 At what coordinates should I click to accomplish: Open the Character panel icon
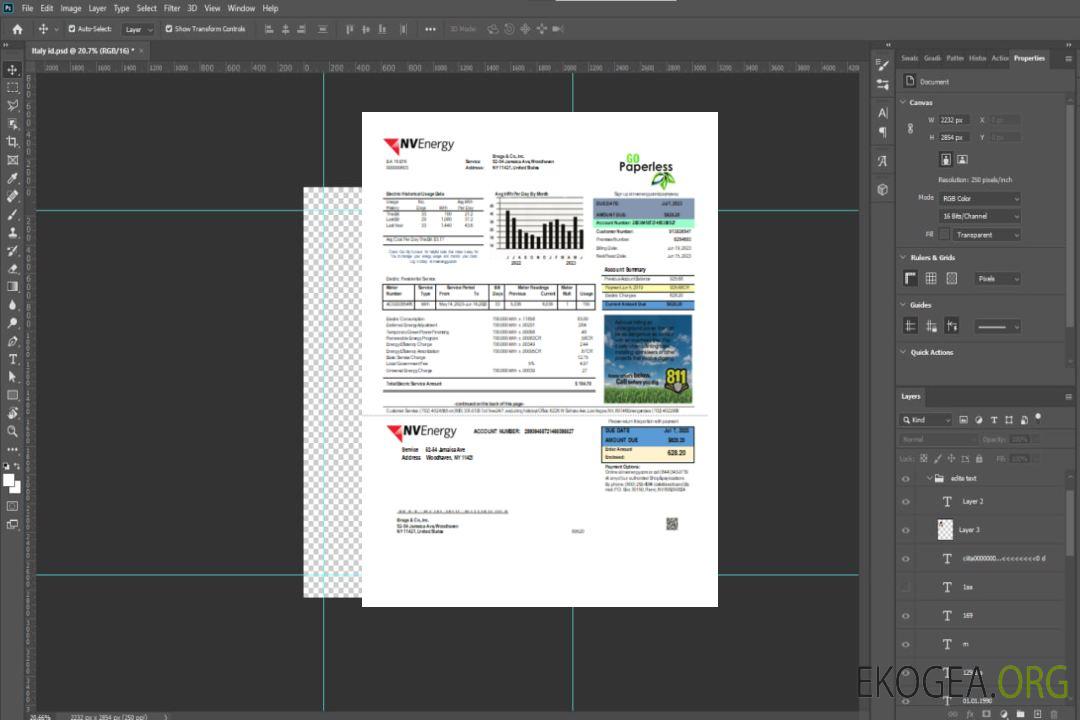(883, 113)
